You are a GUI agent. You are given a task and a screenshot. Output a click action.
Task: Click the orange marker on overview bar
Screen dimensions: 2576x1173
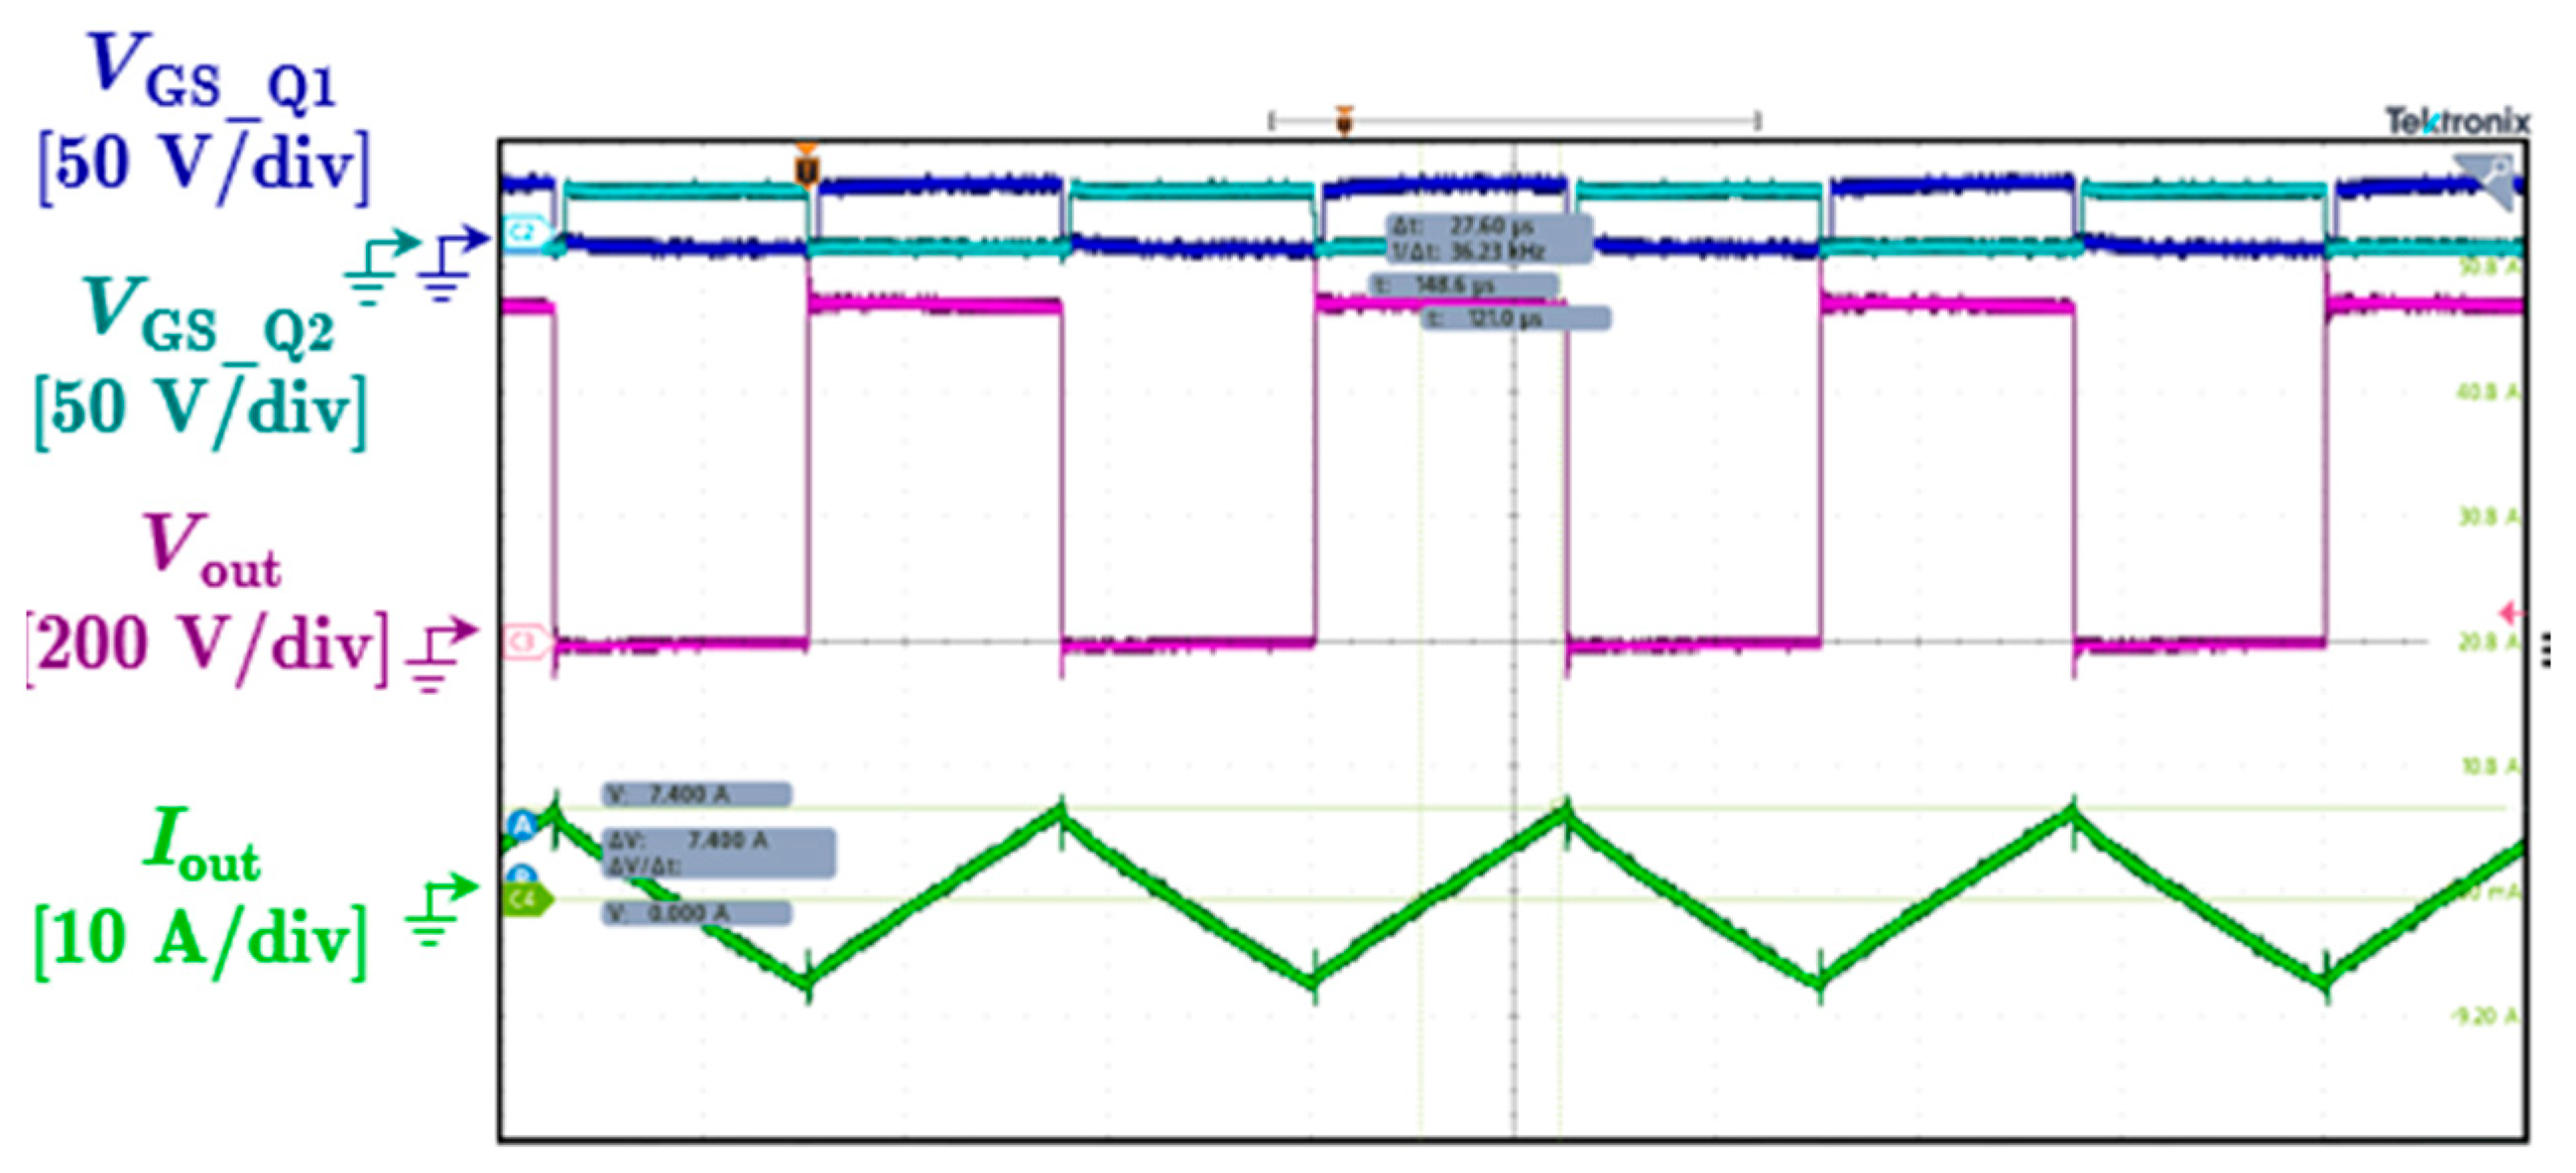click(1345, 121)
